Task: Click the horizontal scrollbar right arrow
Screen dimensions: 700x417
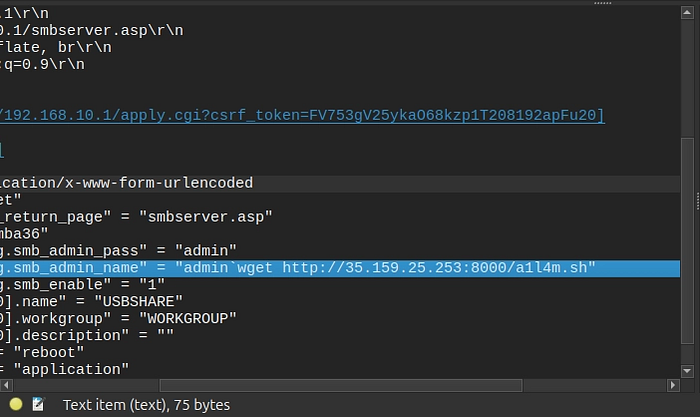Action: click(x=673, y=385)
